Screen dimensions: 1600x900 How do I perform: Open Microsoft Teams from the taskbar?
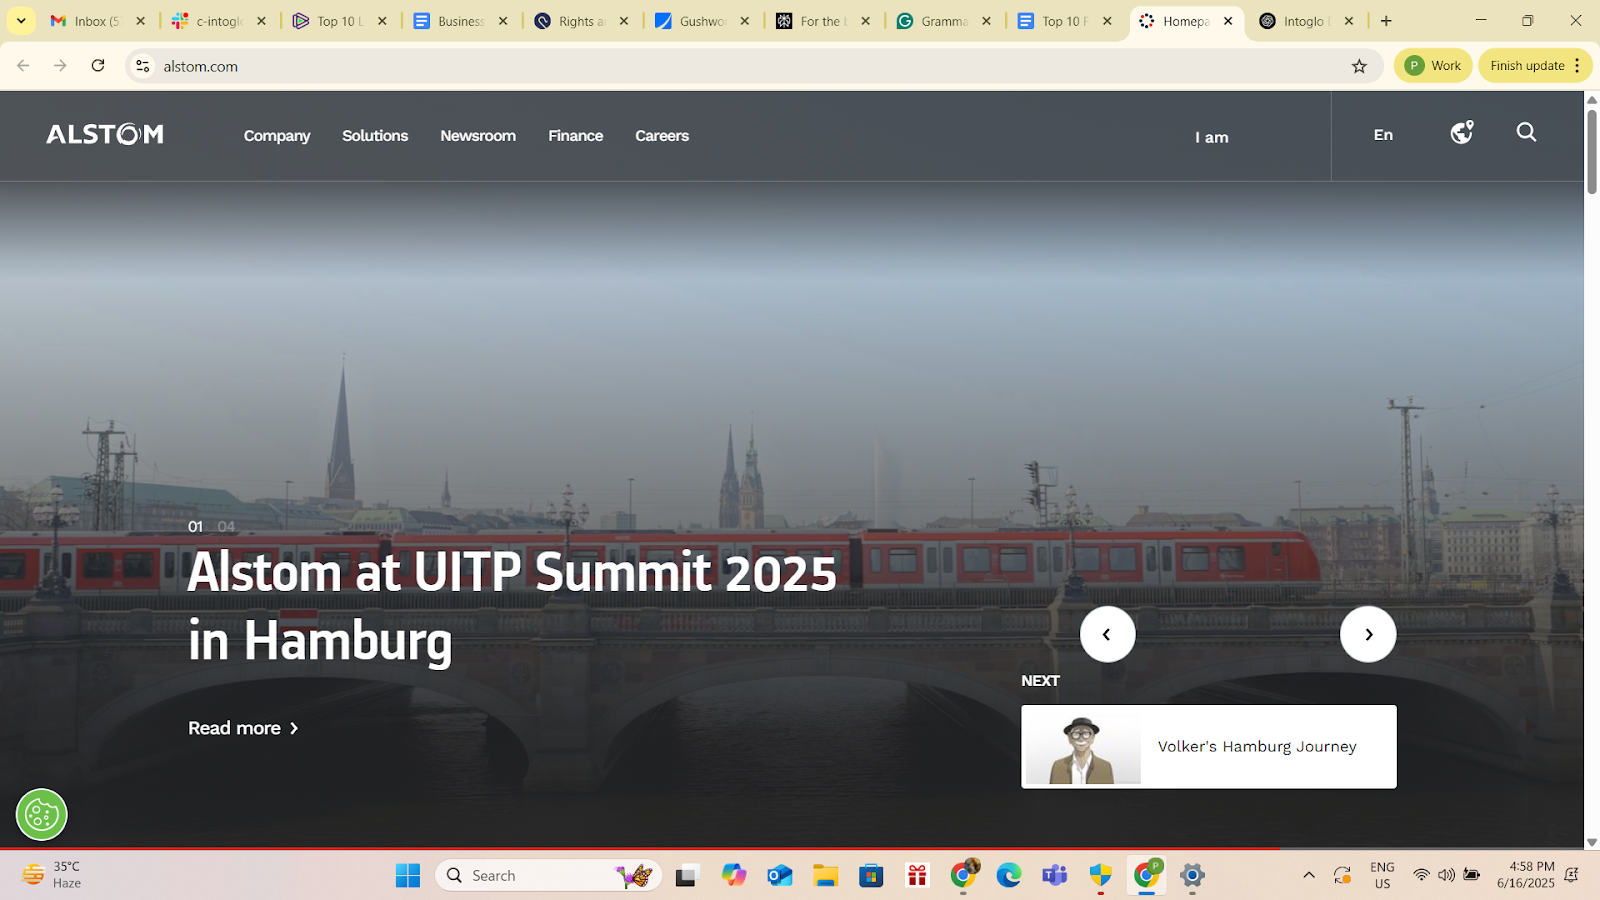pyautogui.click(x=1055, y=876)
